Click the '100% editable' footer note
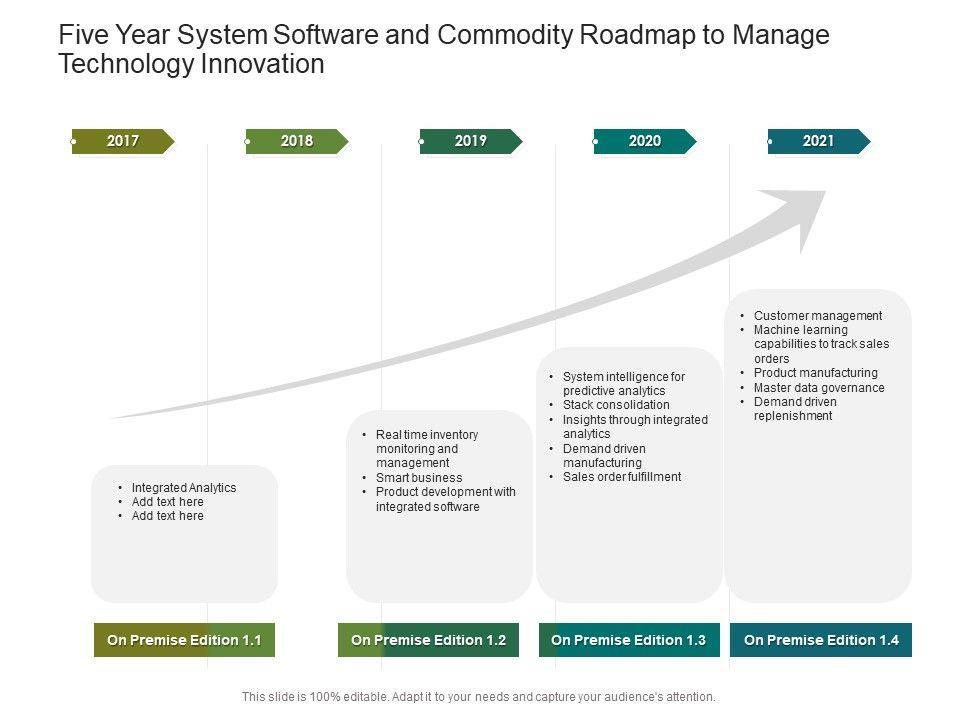This screenshot has width=960, height=720. (x=479, y=697)
